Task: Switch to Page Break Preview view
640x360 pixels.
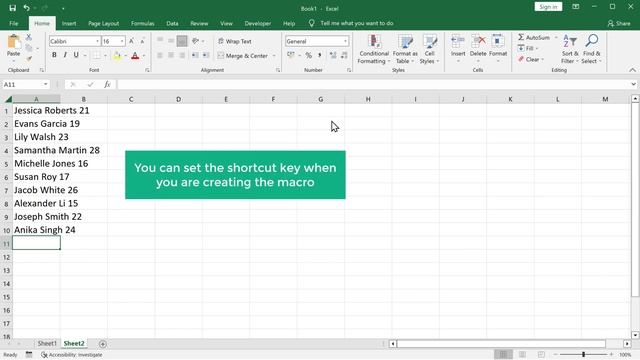Action: click(541, 355)
